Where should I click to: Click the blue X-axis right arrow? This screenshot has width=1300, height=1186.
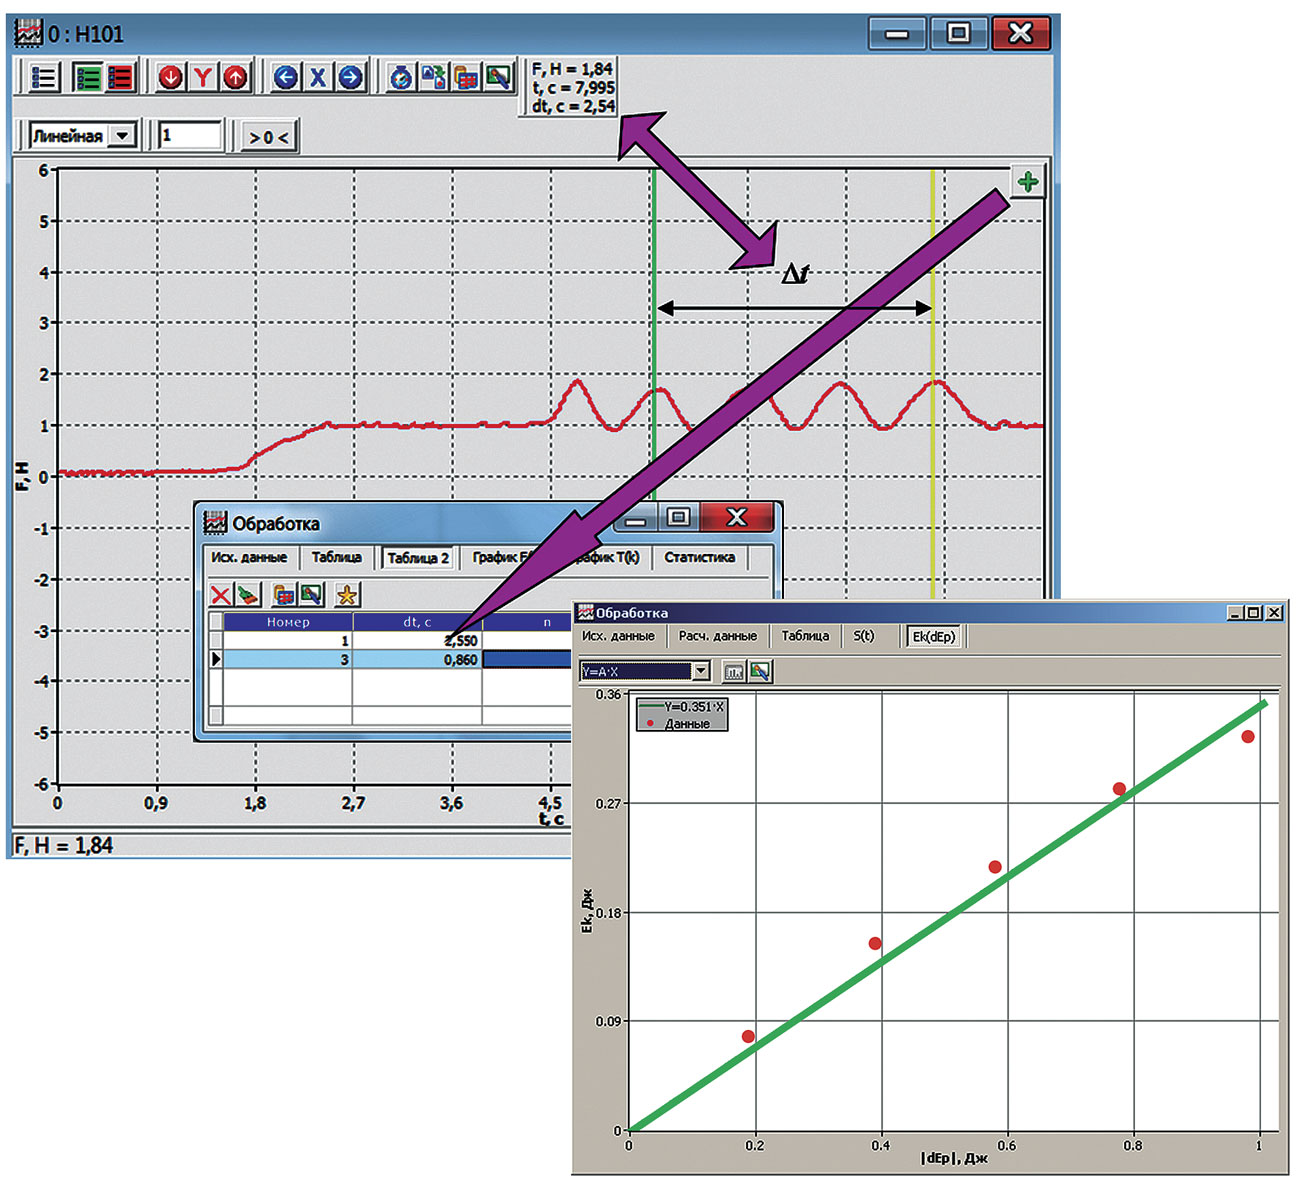350,77
